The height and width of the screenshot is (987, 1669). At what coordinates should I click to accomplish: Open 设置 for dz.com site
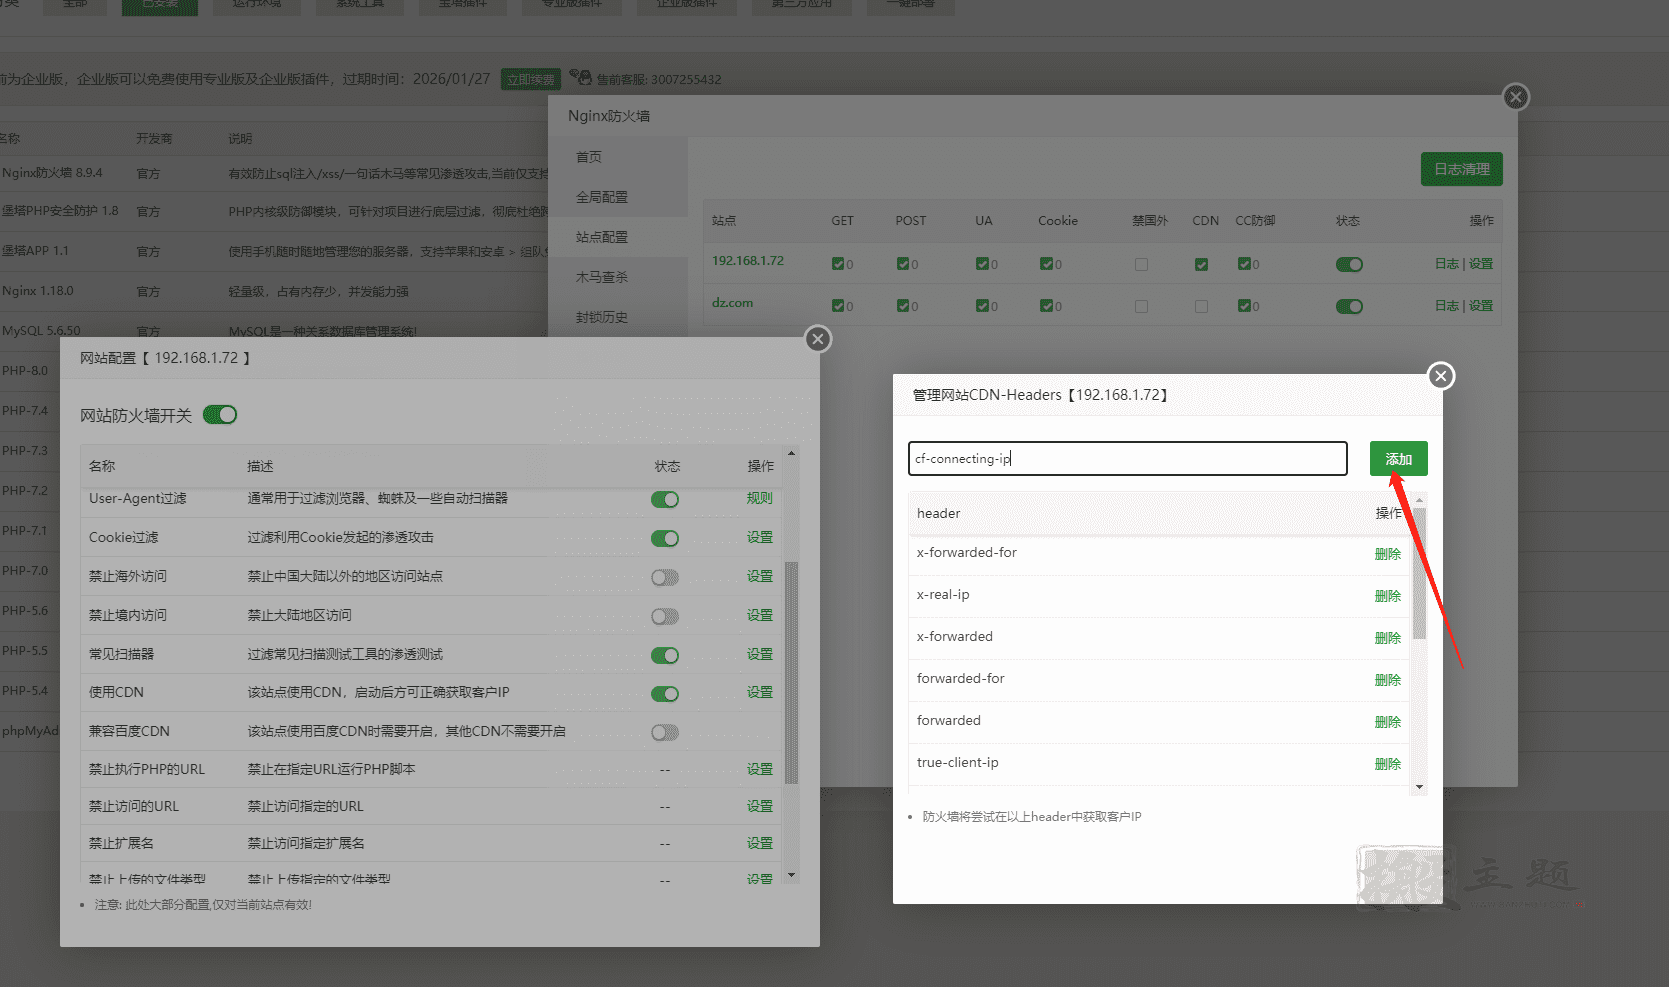click(1481, 306)
